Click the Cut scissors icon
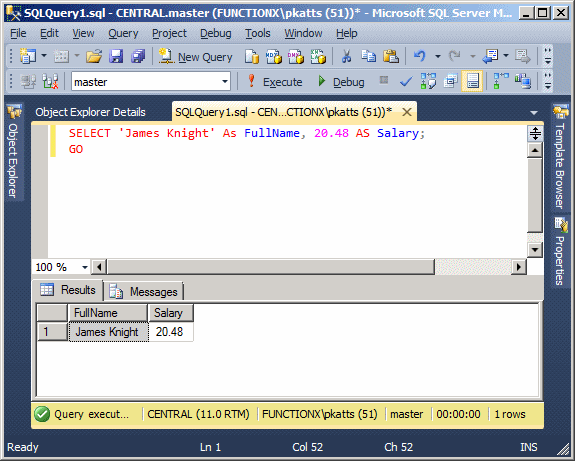This screenshot has height=461, width=575. pos(346,56)
